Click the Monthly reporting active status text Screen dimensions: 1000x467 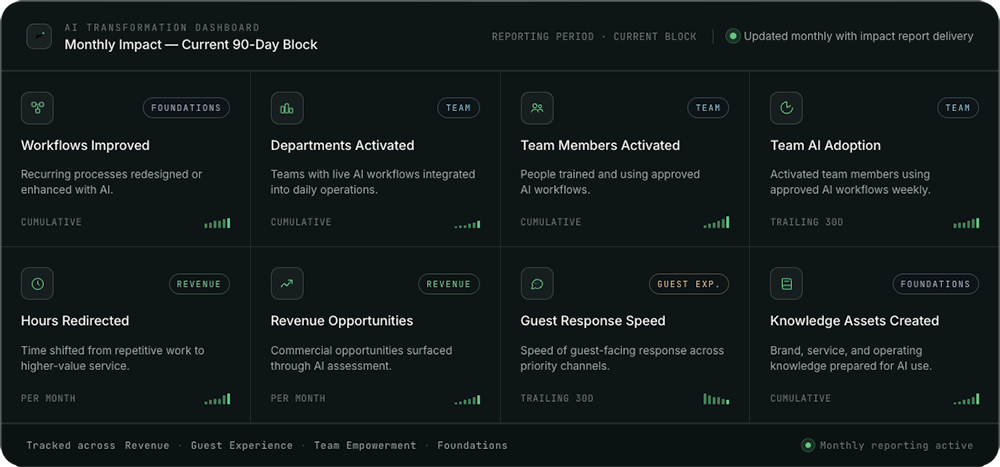[897, 445]
